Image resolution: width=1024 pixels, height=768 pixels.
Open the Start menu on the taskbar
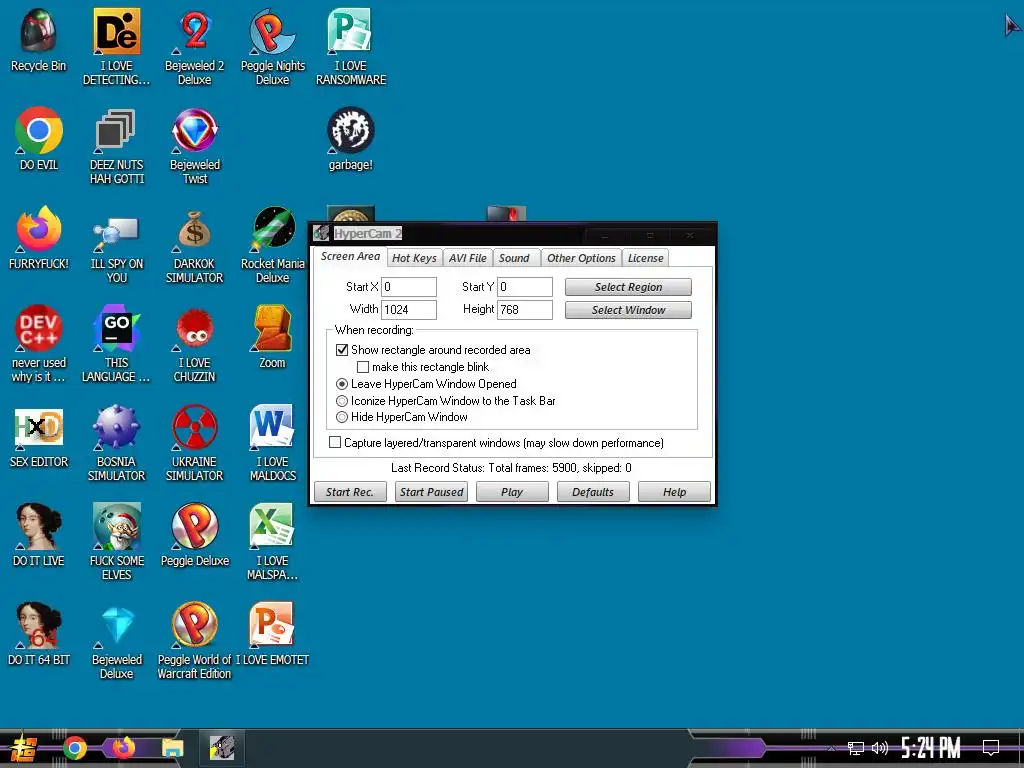(24, 748)
